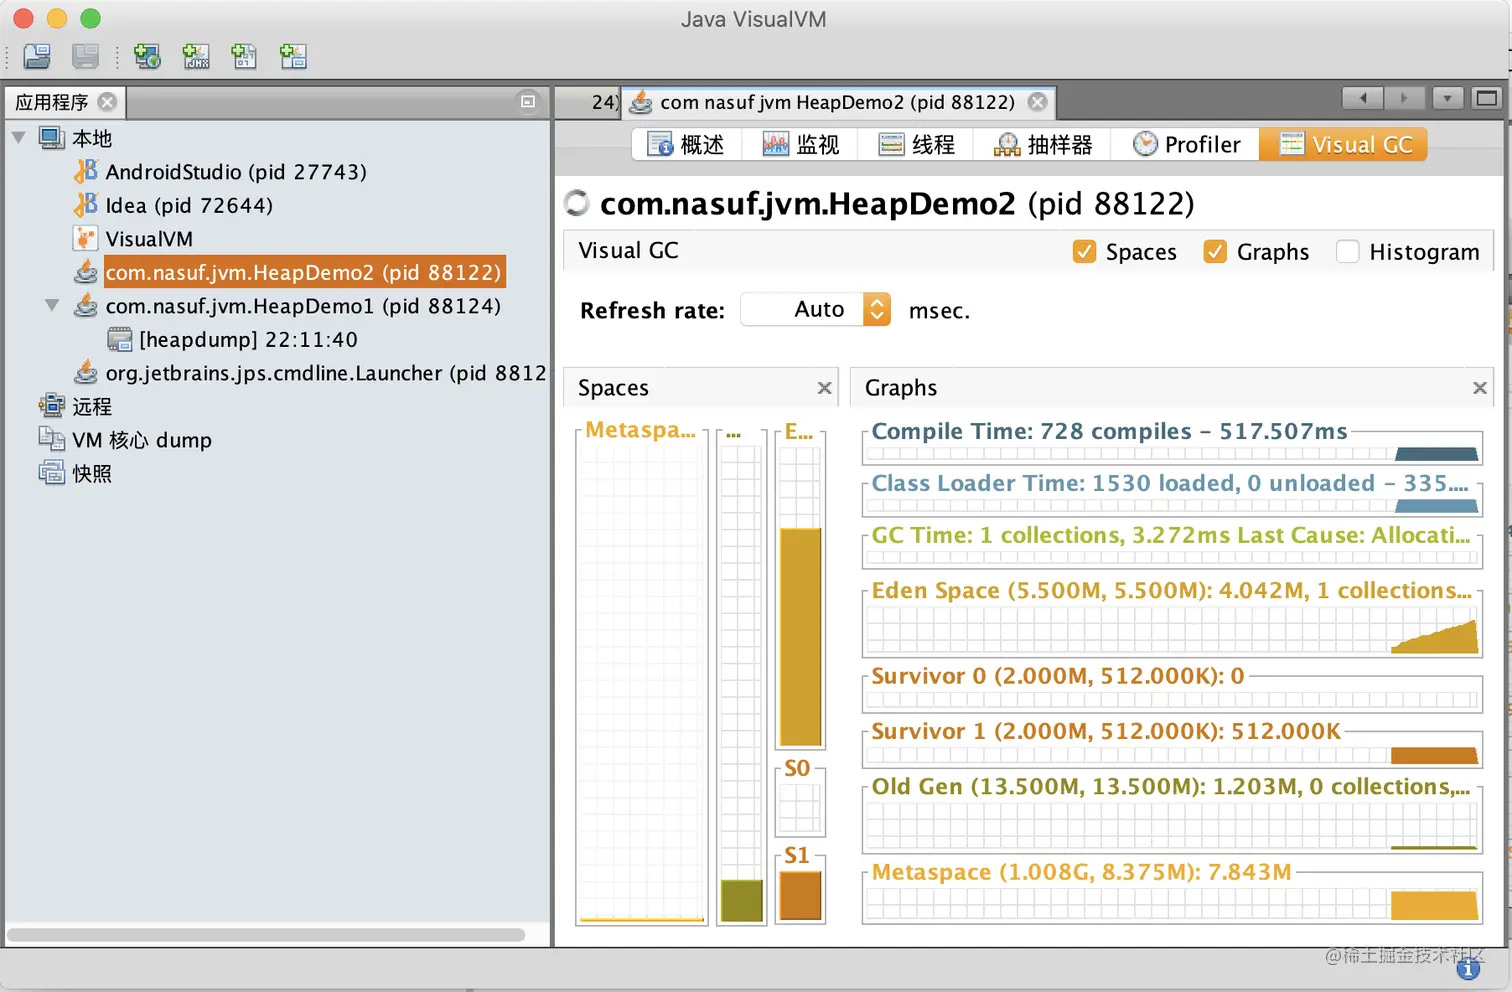Click the Idea application icon in tree
Viewport: 1512px width, 992px height.
point(86,205)
